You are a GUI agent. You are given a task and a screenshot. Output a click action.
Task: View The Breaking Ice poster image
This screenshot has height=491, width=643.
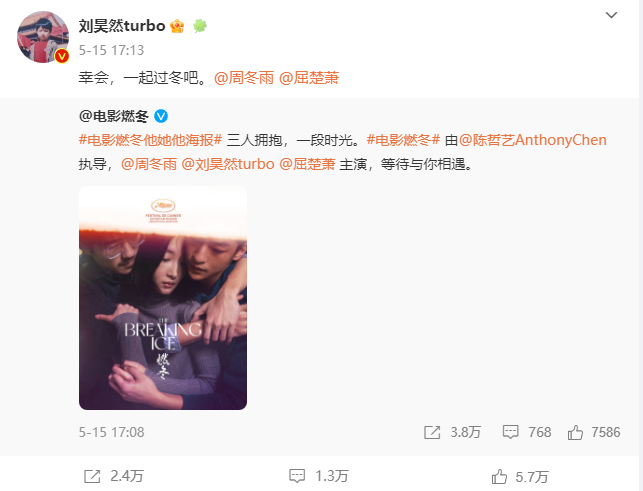click(x=163, y=298)
